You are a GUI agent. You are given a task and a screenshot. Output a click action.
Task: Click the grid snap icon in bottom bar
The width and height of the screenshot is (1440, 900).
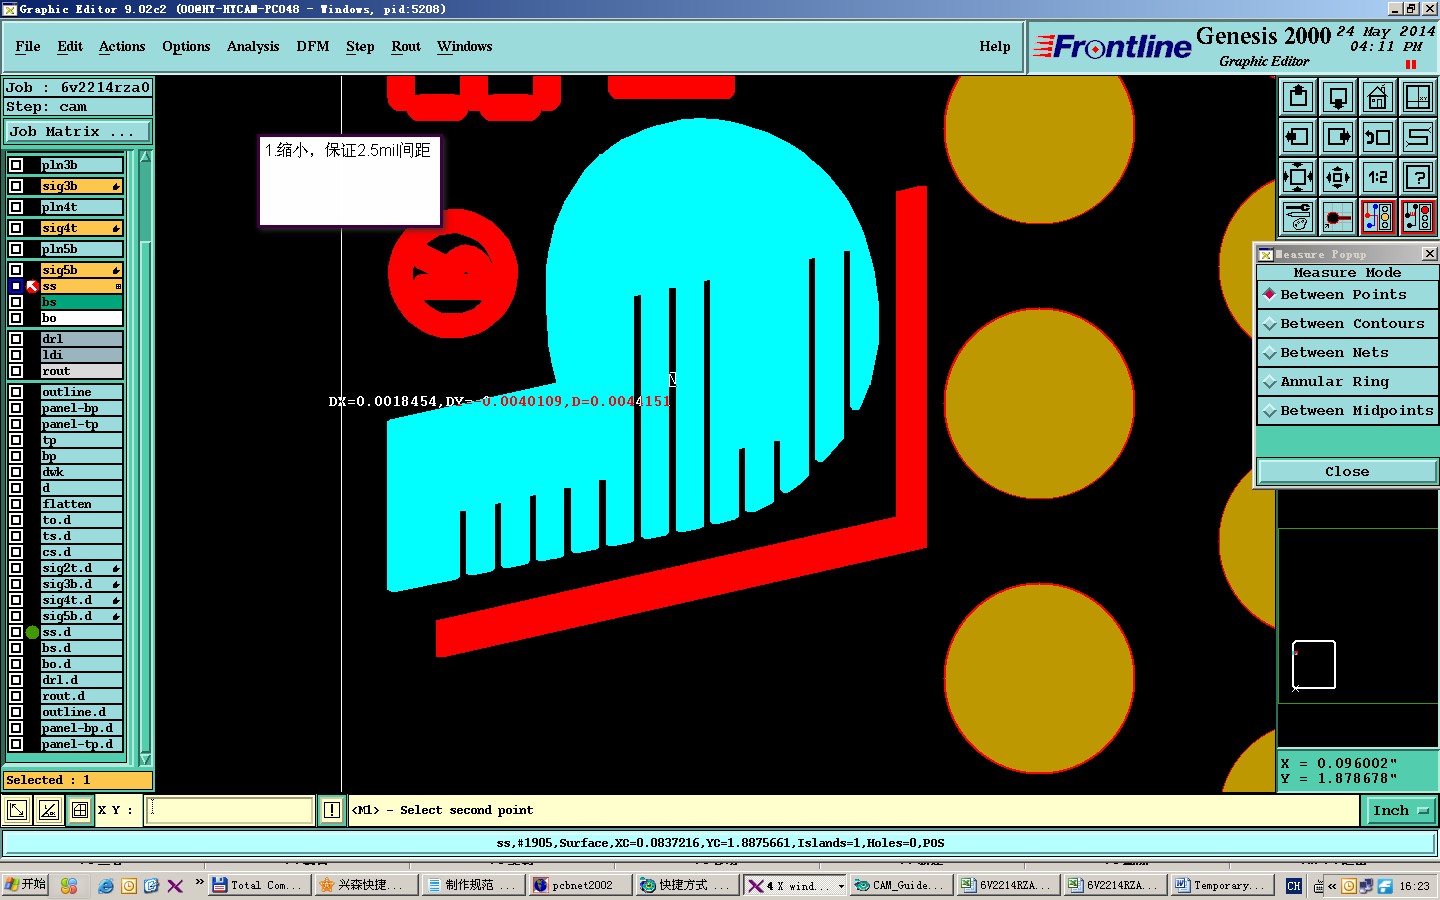tap(80, 810)
